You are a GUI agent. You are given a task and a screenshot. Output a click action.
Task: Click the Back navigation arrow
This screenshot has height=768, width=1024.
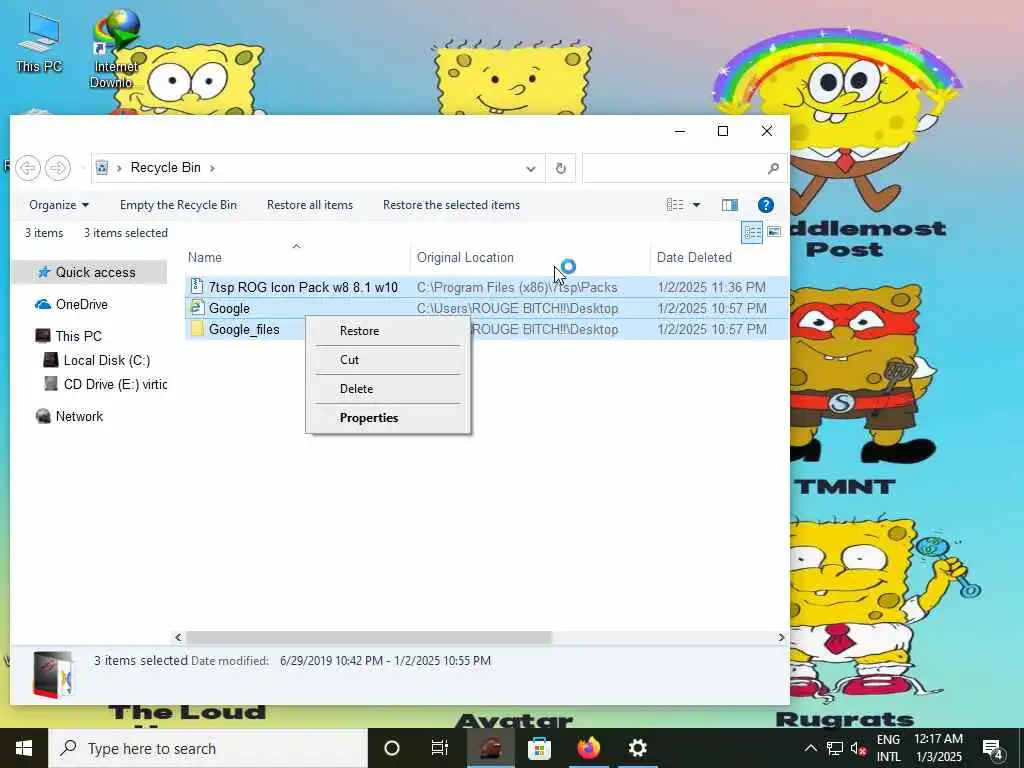pyautogui.click(x=28, y=168)
